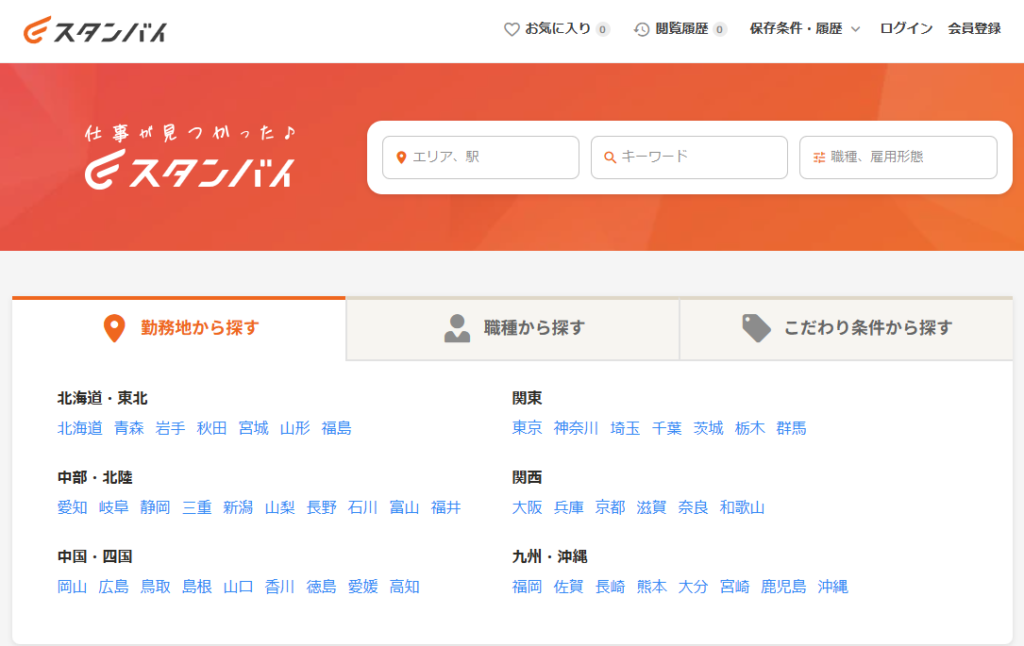Choose 大阪 from the 関西 region
Screen dimensions: 1024x646
[527, 507]
